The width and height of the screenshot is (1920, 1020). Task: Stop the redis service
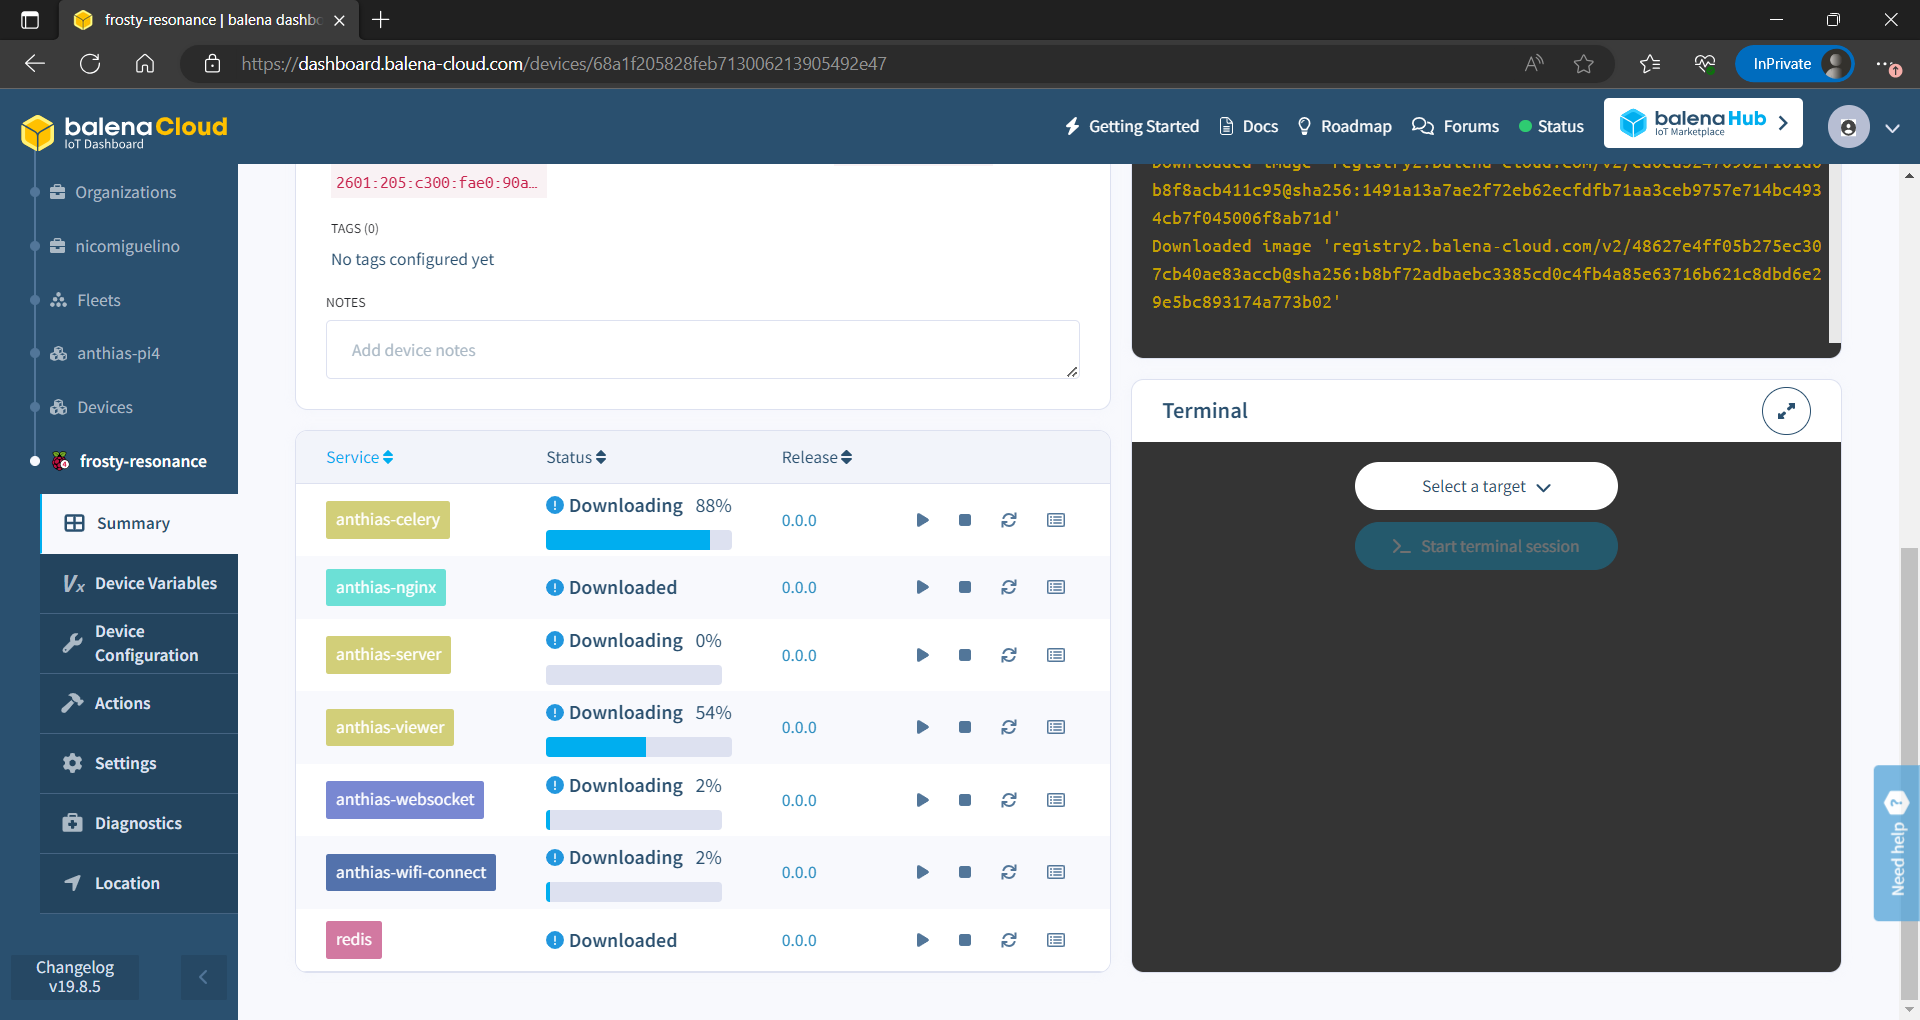[x=965, y=940]
